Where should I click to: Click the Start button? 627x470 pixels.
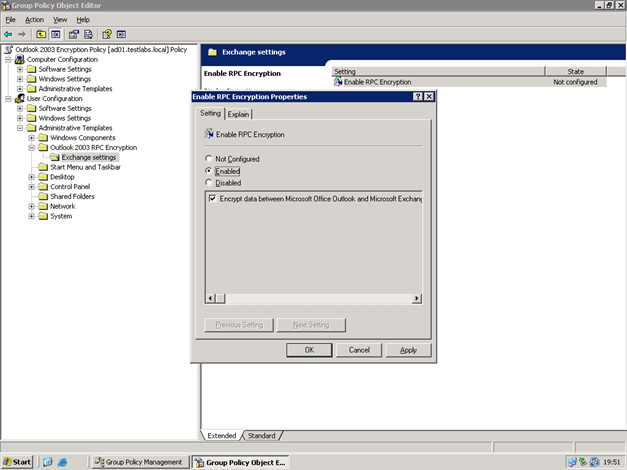point(17,462)
